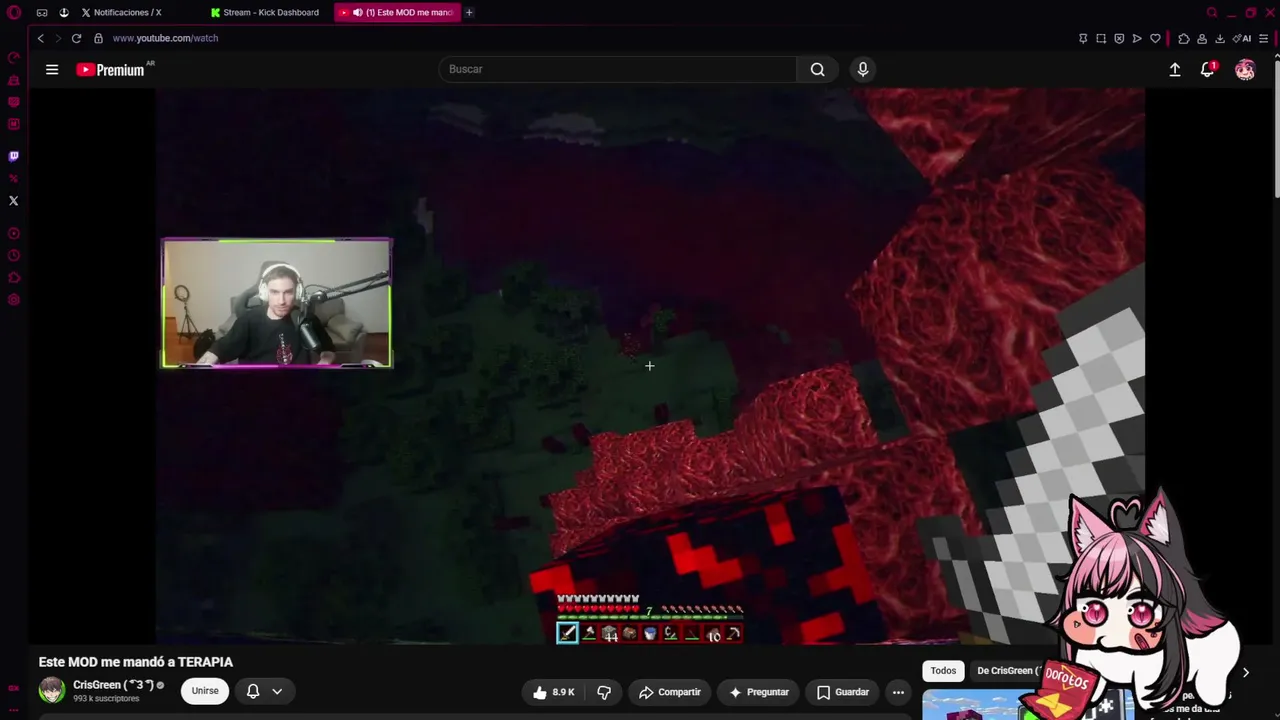This screenshot has width=1280, height=720.
Task: Open the Opera menu logo
Action: coord(14,13)
